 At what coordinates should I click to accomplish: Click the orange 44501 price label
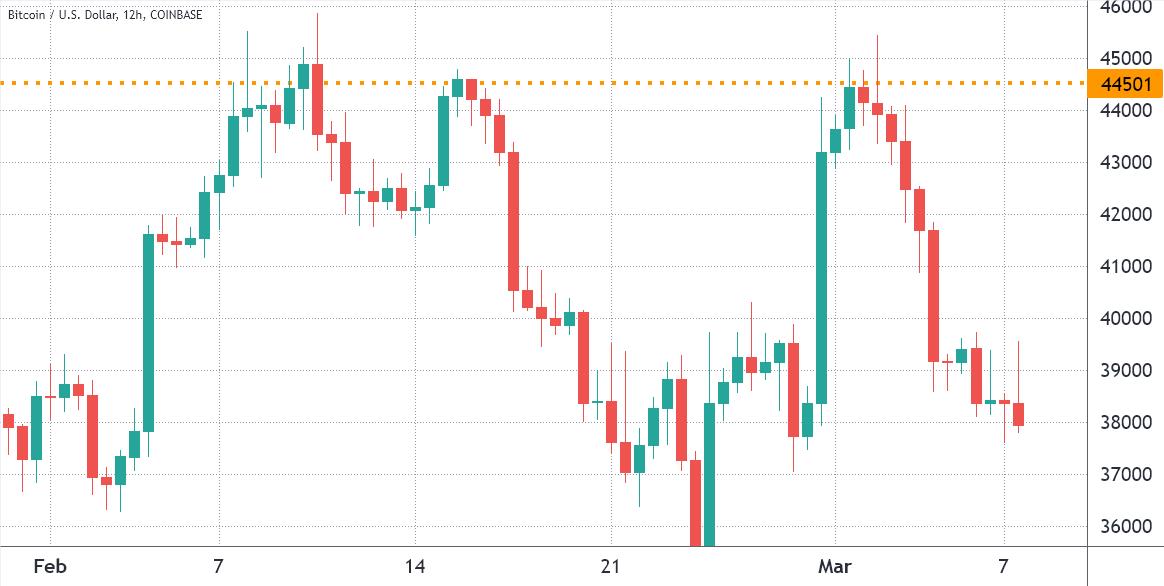[x=1125, y=85]
